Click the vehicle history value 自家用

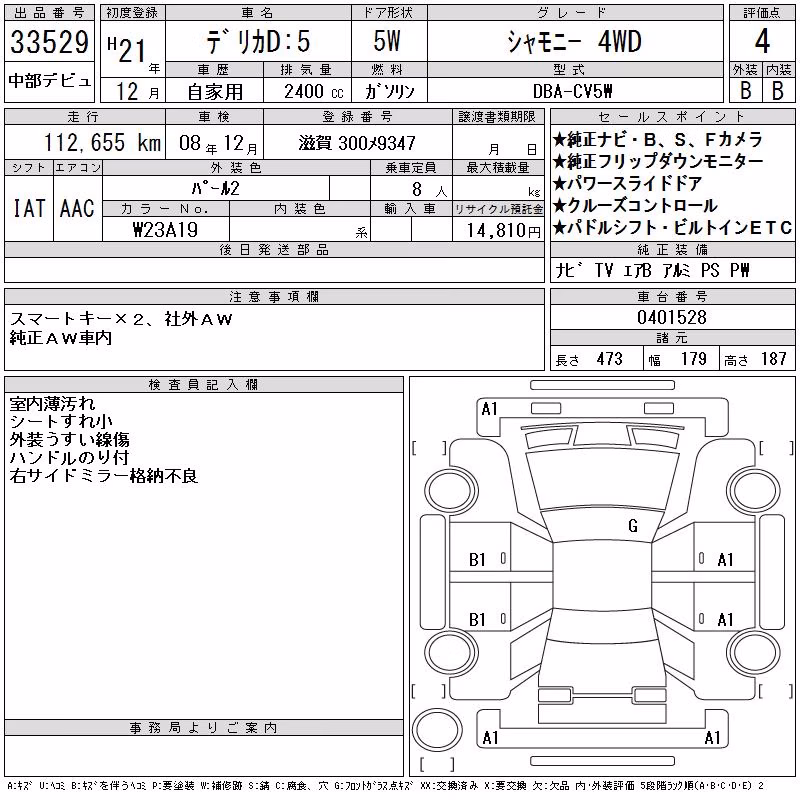tap(215, 92)
